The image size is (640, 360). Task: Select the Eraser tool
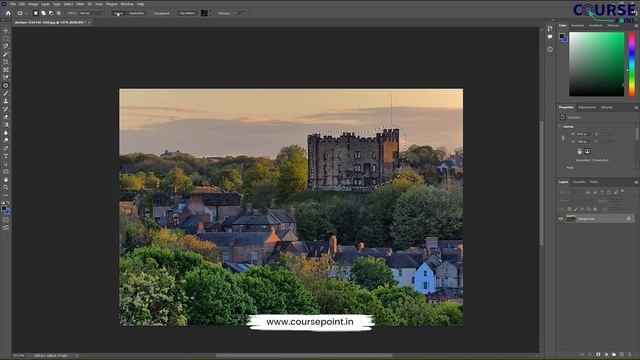click(x=6, y=117)
